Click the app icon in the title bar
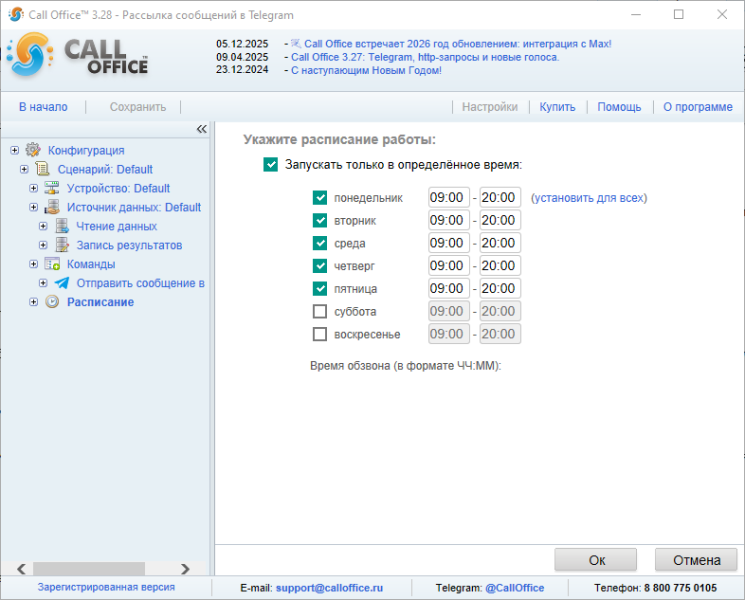The image size is (745, 600). click(x=16, y=14)
